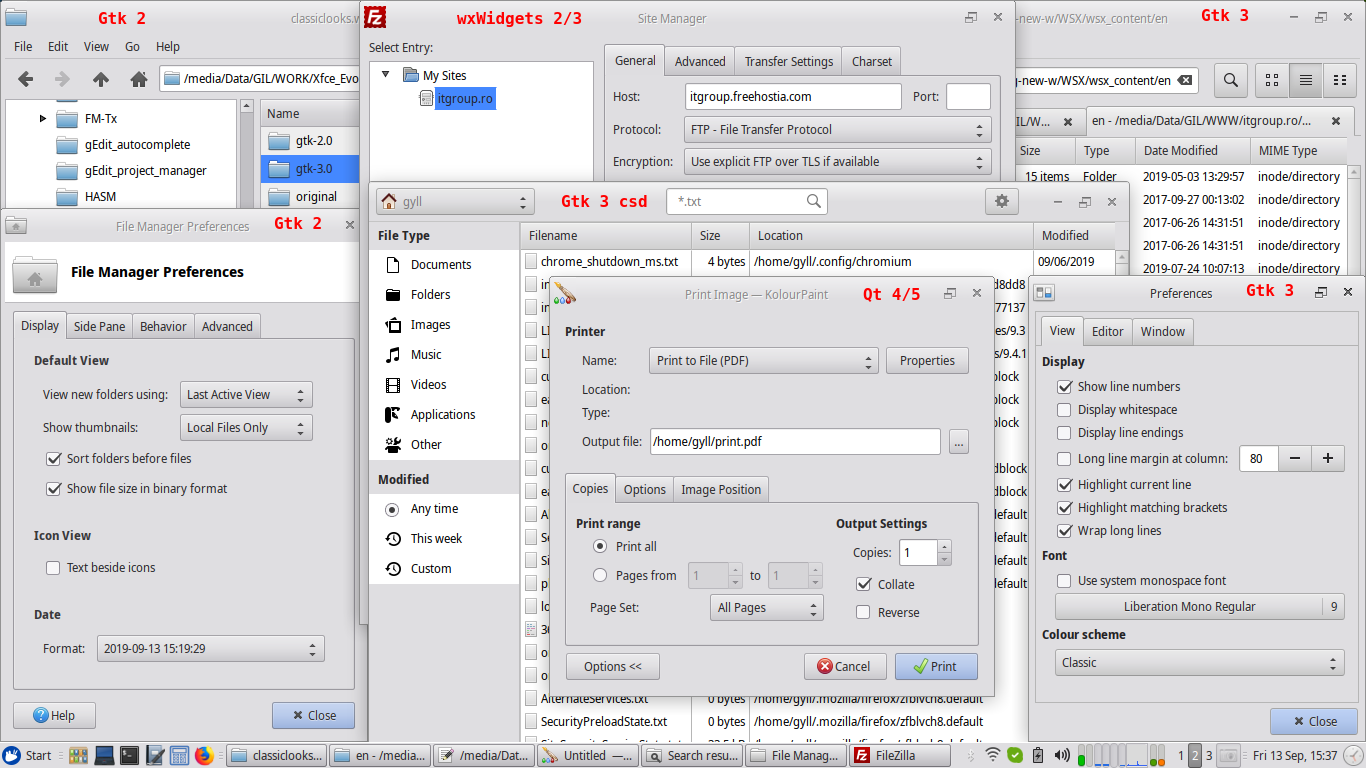Open the Show thumbnails dropdown
The image size is (1366, 768).
(x=246, y=427)
